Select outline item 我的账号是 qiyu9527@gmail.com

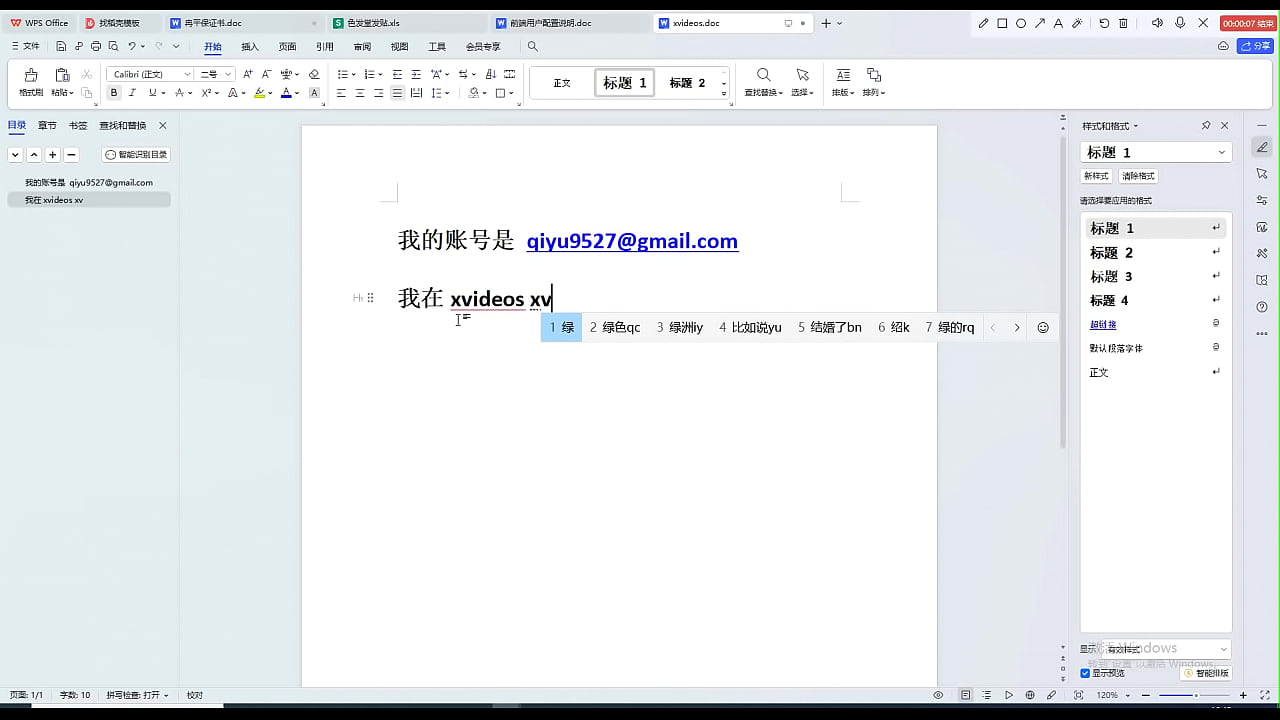[x=89, y=182]
